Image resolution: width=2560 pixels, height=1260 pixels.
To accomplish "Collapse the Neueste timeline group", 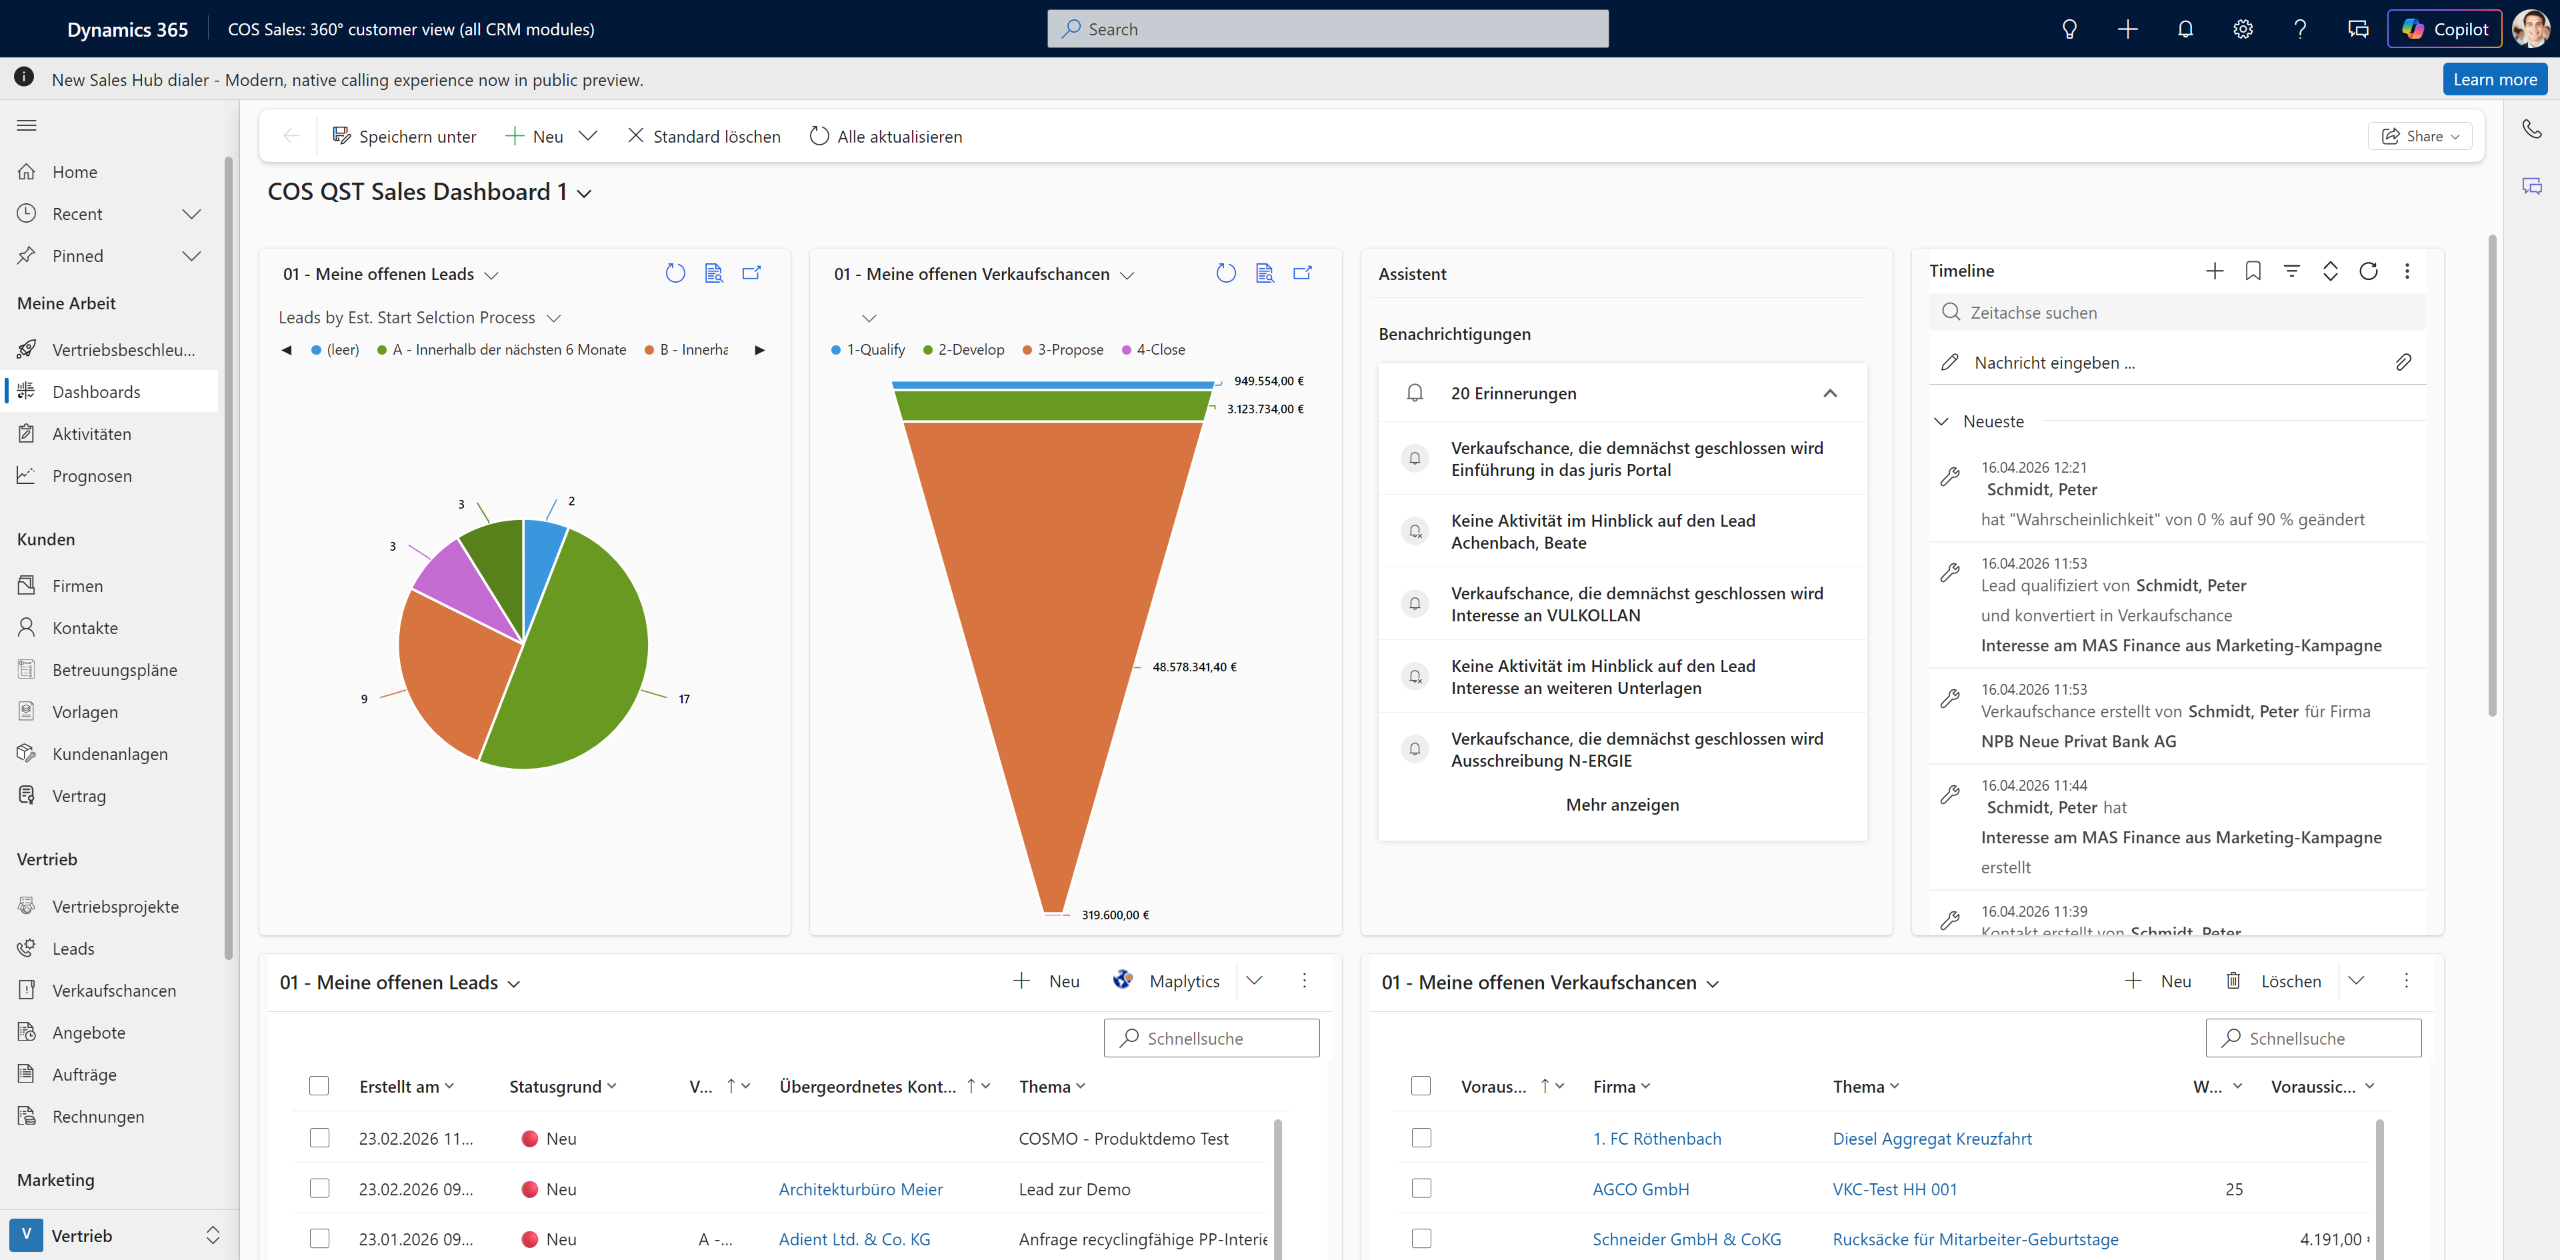I will [1941, 421].
